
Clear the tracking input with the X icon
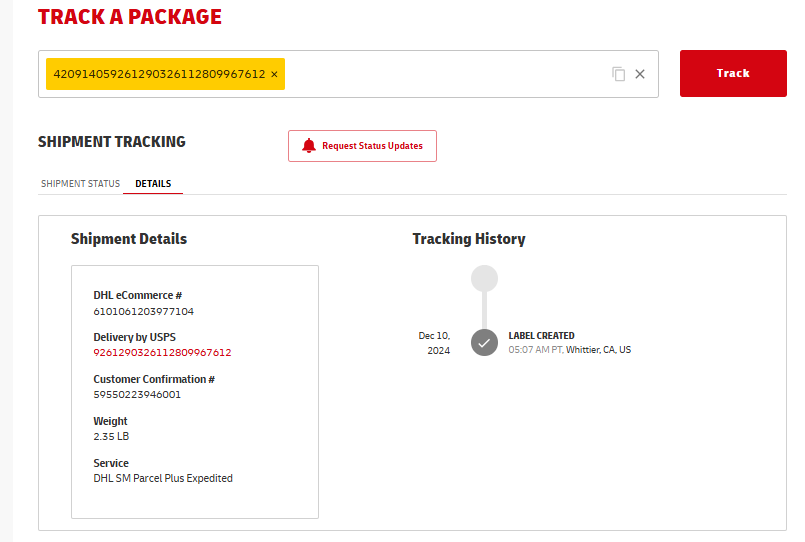(x=640, y=74)
